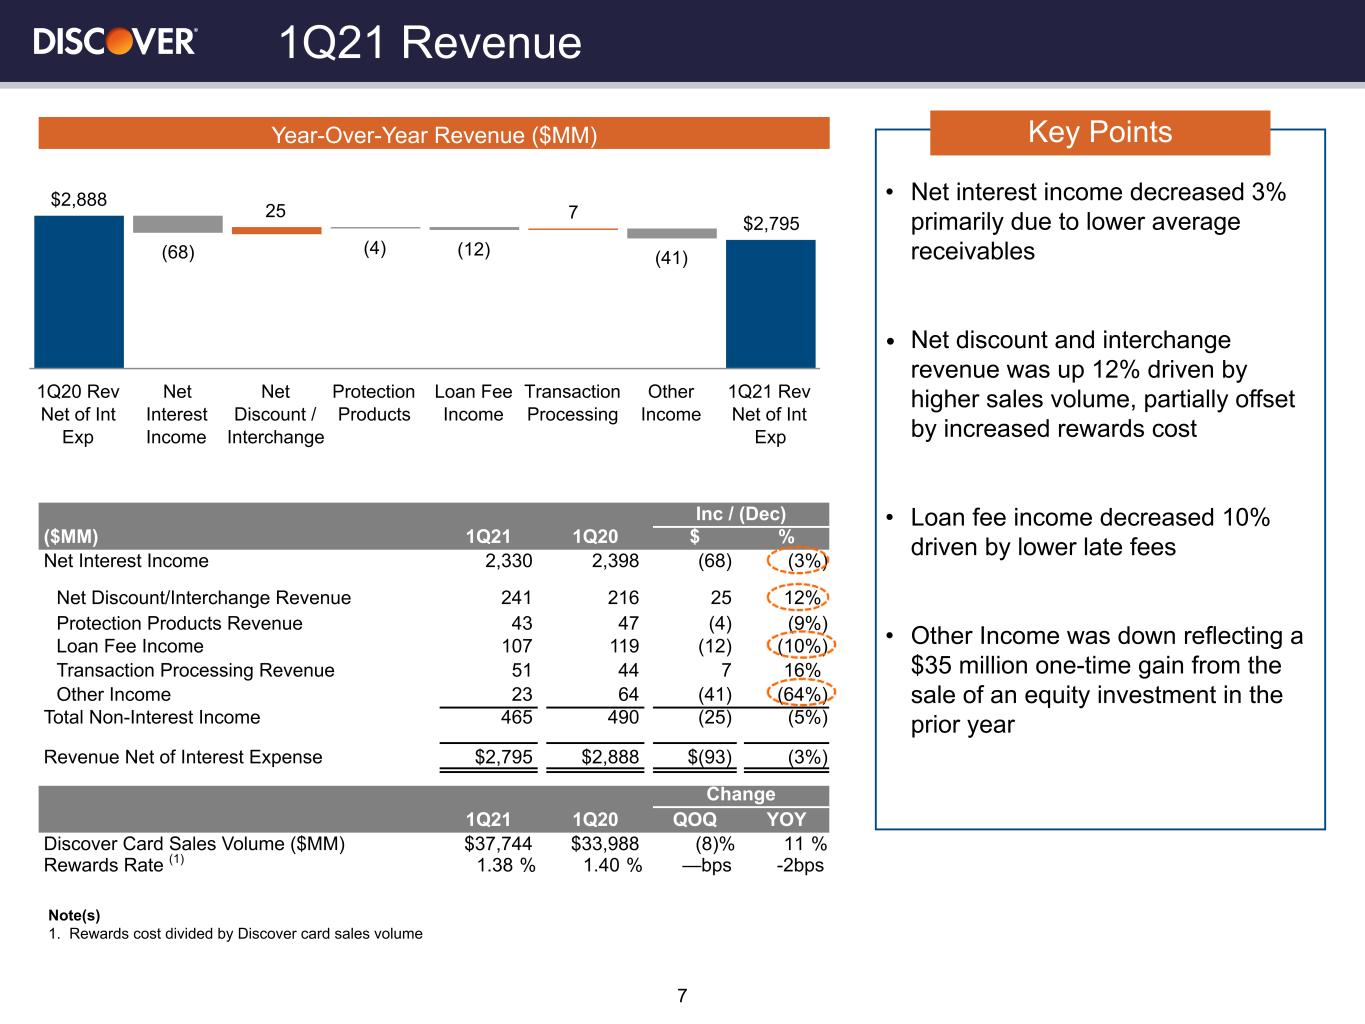The image size is (1365, 1024).
Task: Click the '25' label above the orange bar
Action: [275, 210]
